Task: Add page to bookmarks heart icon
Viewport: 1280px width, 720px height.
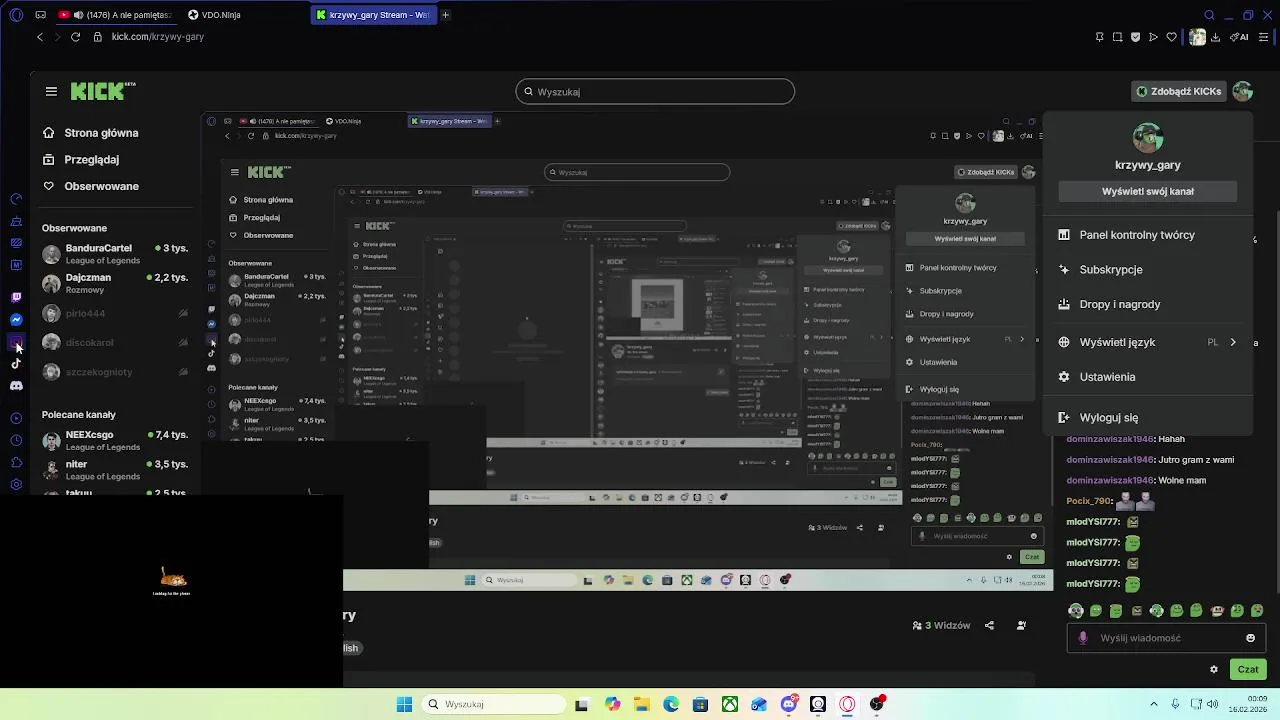Action: click(x=1171, y=37)
